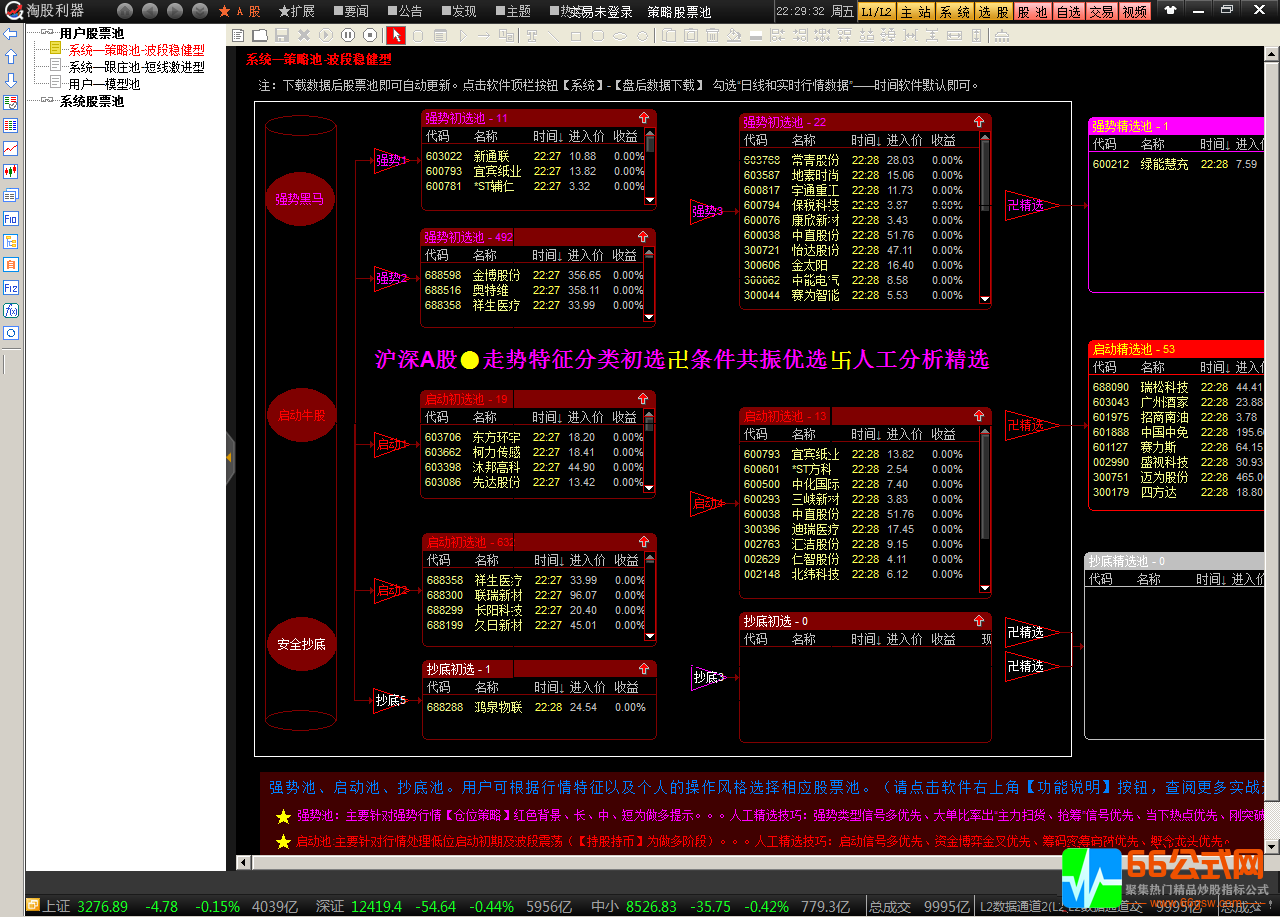Click the line trend chart sidebar icon
1280x918 pixels.
click(x=11, y=148)
